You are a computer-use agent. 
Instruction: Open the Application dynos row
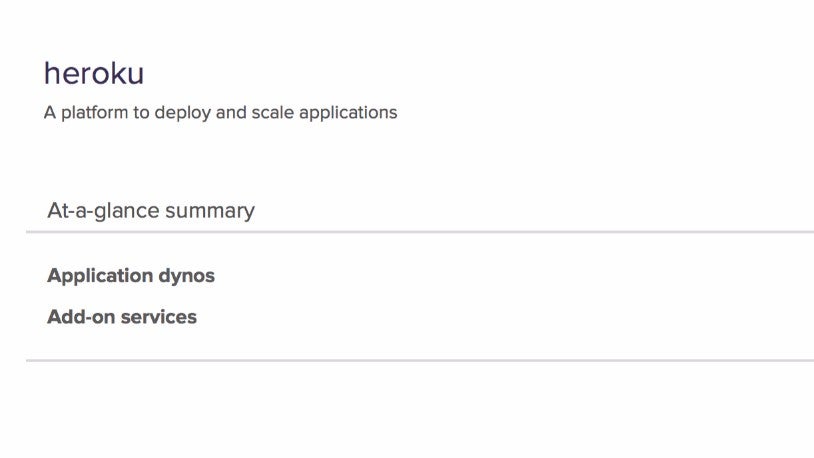(x=131, y=276)
